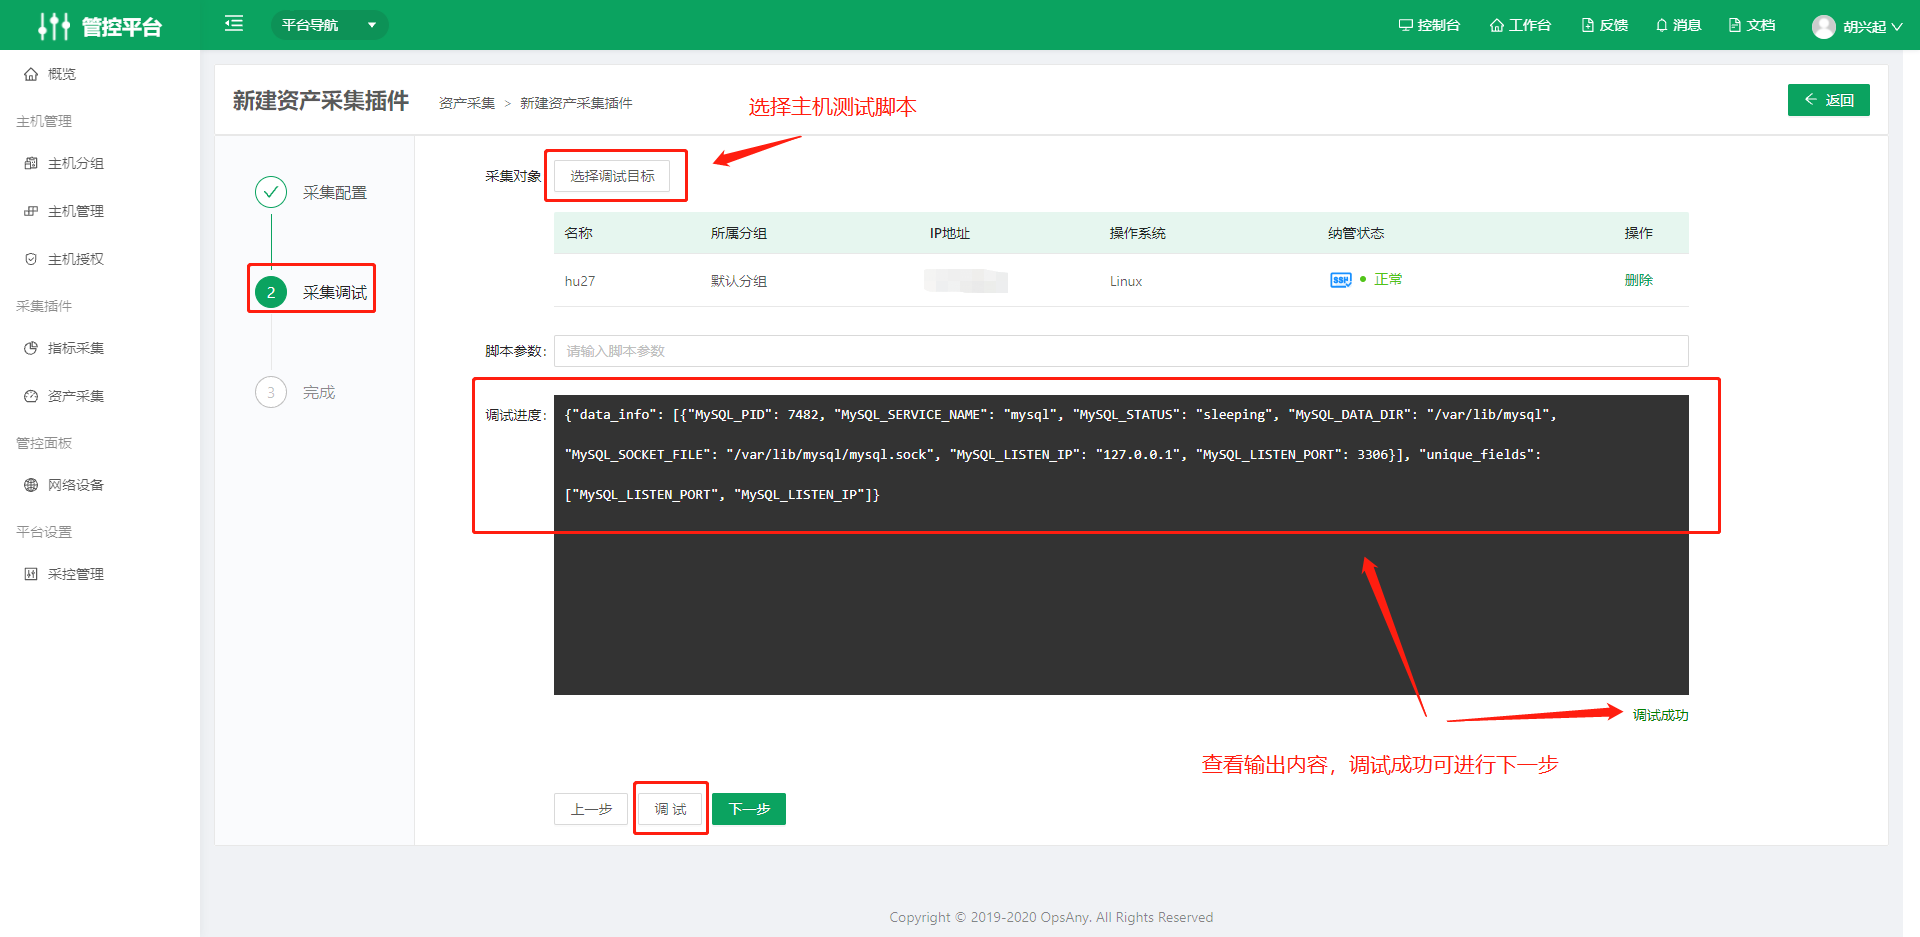
Task: Click the 采控管理 icon
Action: [x=31, y=574]
